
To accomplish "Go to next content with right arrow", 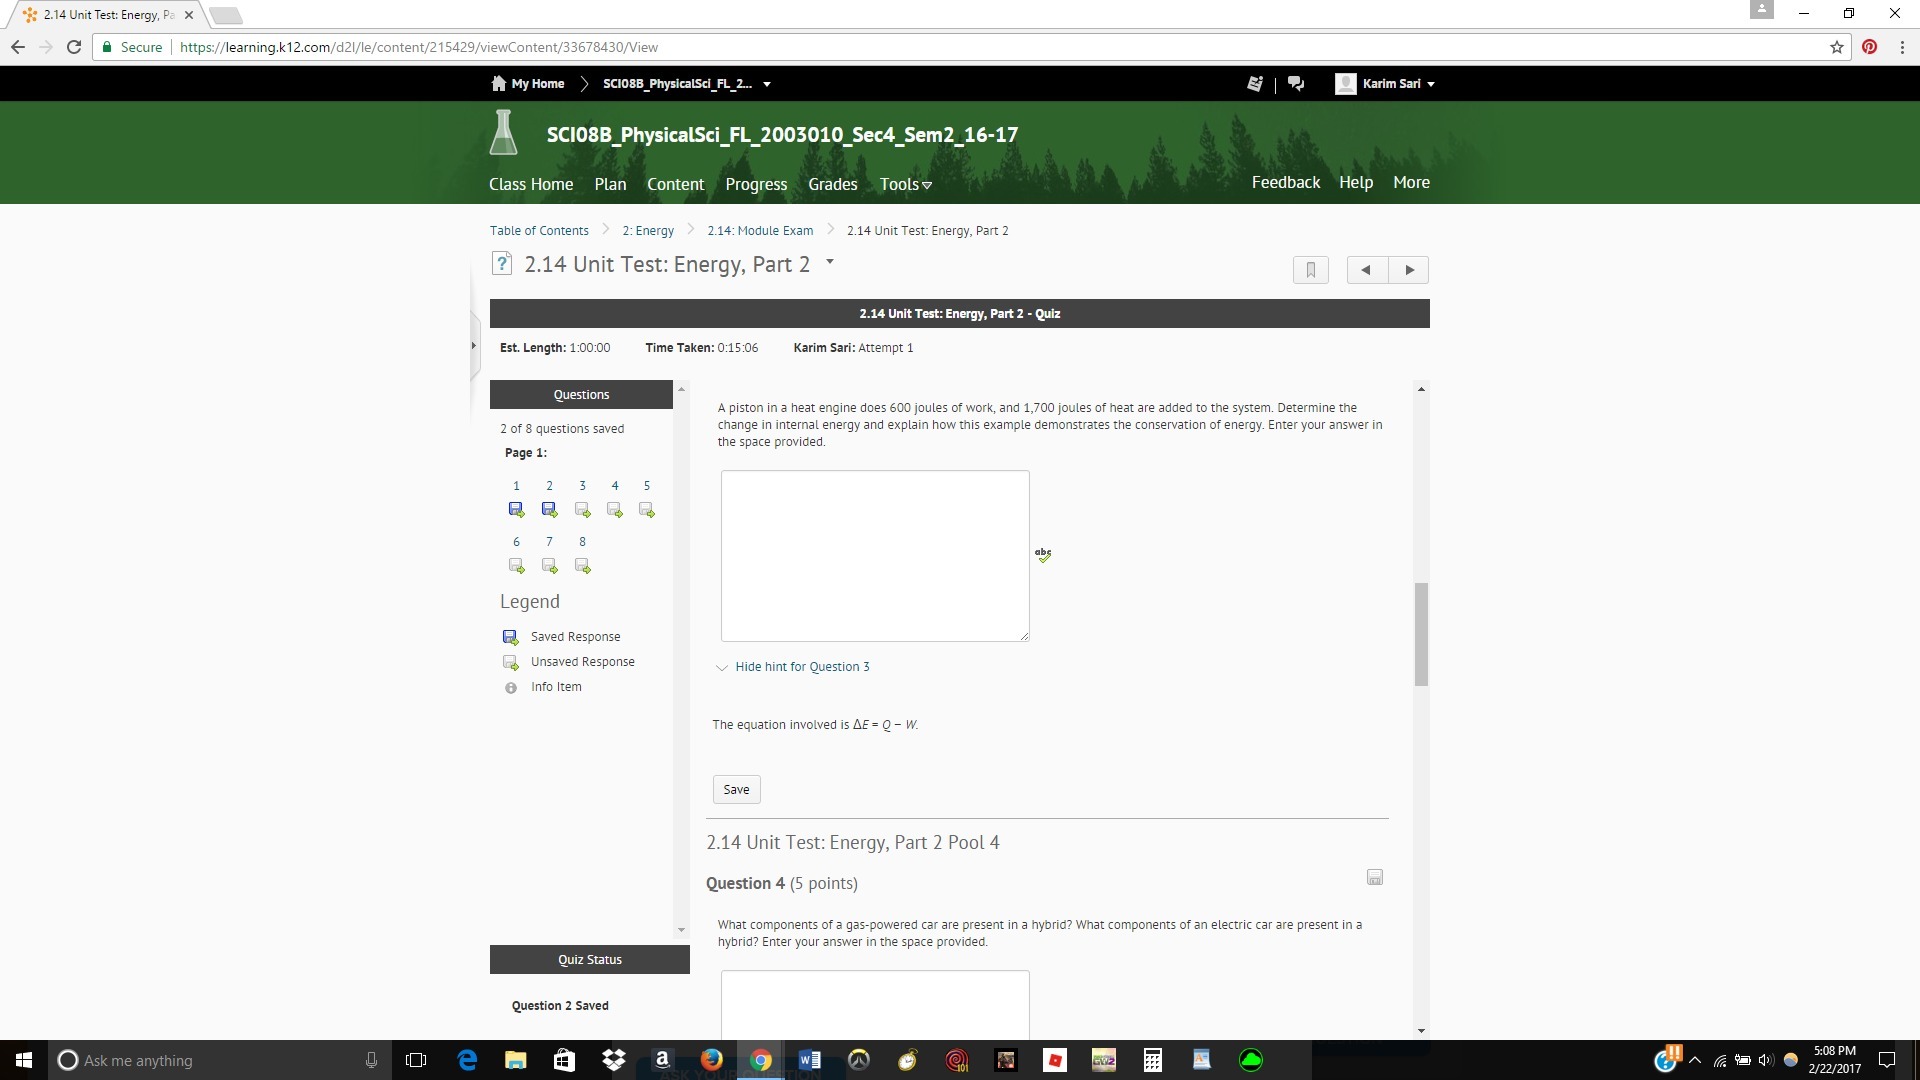I will (x=1409, y=270).
